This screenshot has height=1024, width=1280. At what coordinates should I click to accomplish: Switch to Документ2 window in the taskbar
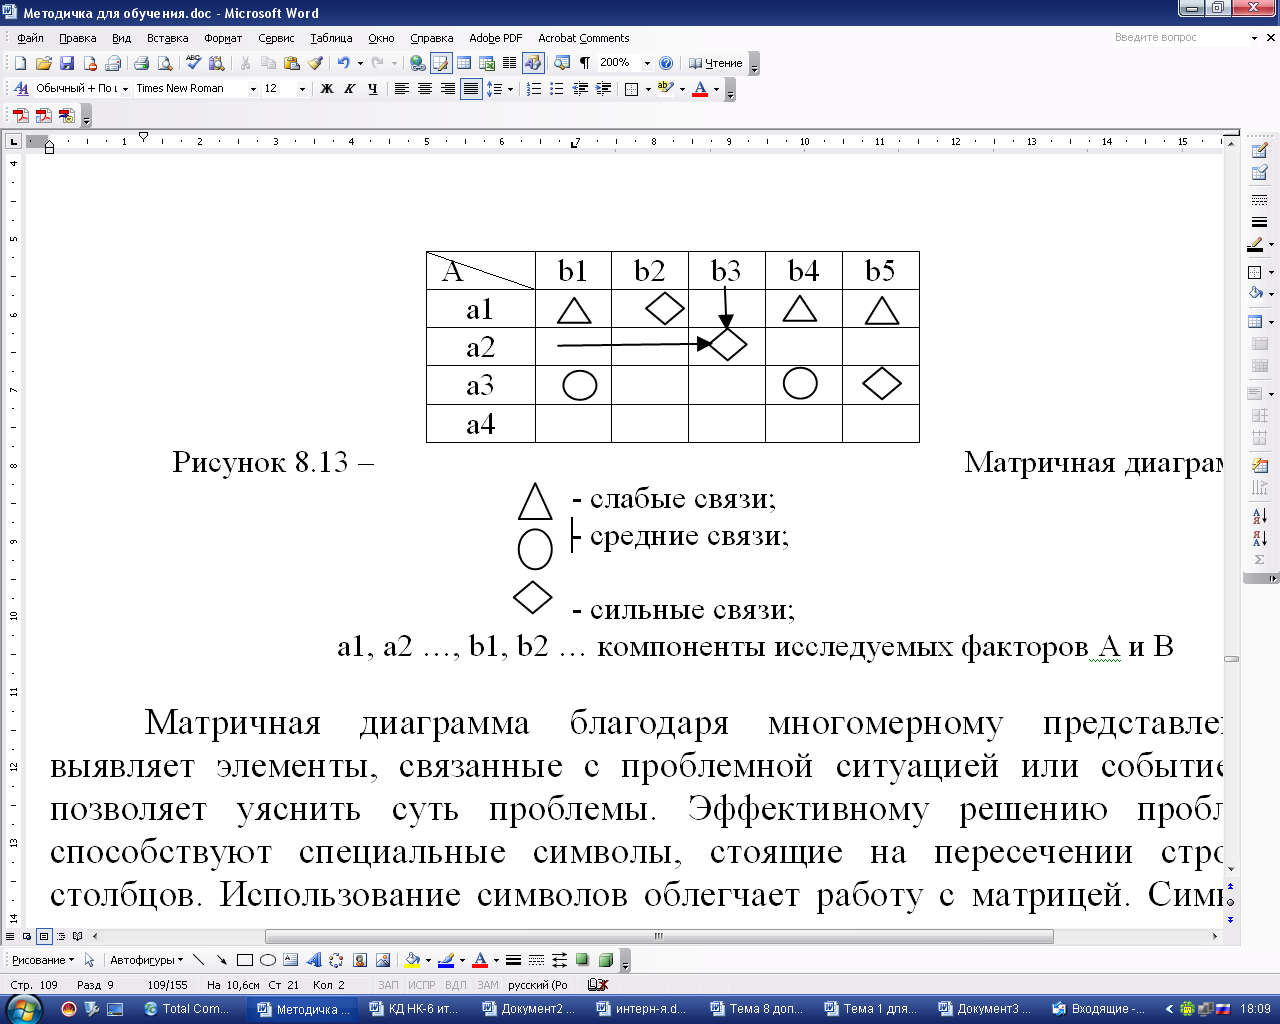(x=528, y=1009)
